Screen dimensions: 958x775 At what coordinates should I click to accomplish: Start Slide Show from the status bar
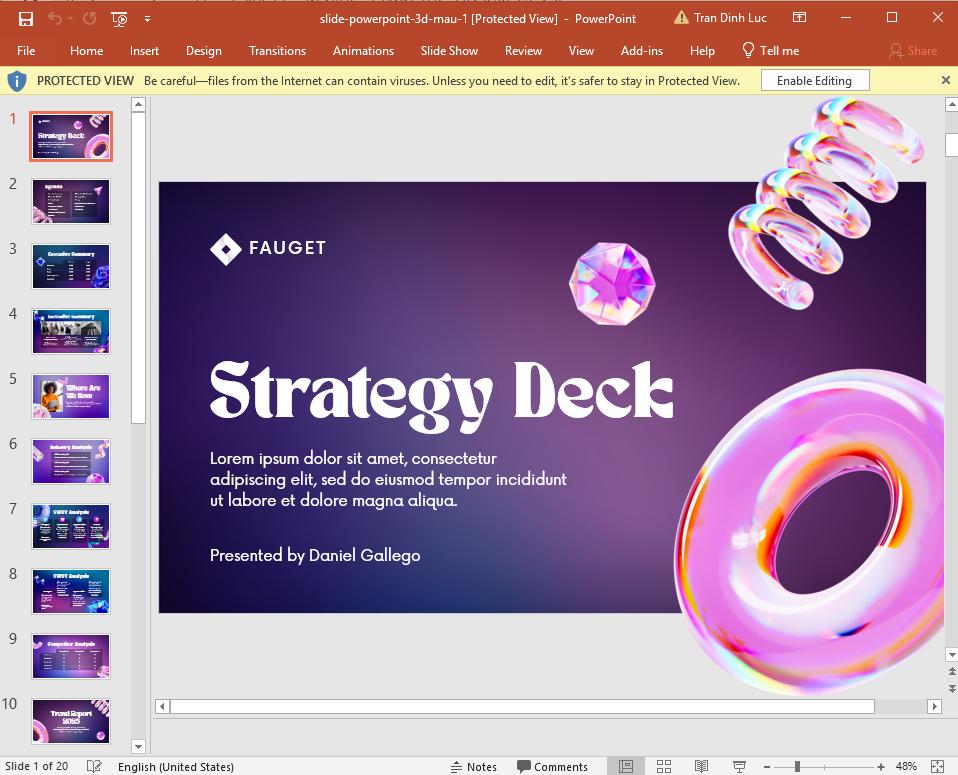740,767
